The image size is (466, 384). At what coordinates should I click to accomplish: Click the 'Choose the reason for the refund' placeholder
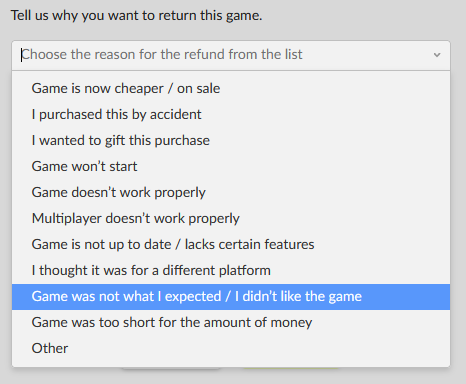(162, 55)
